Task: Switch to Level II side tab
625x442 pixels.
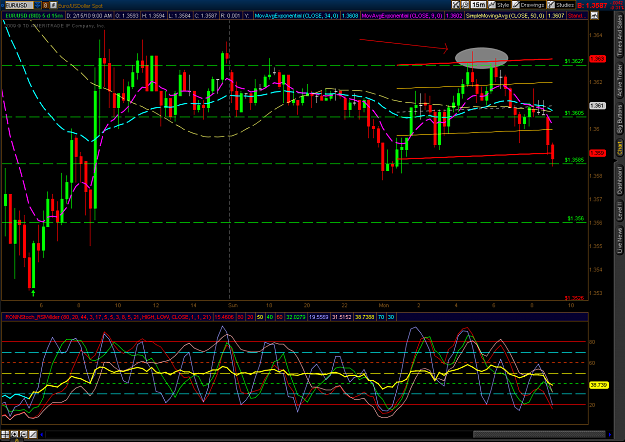Action: (x=620, y=211)
